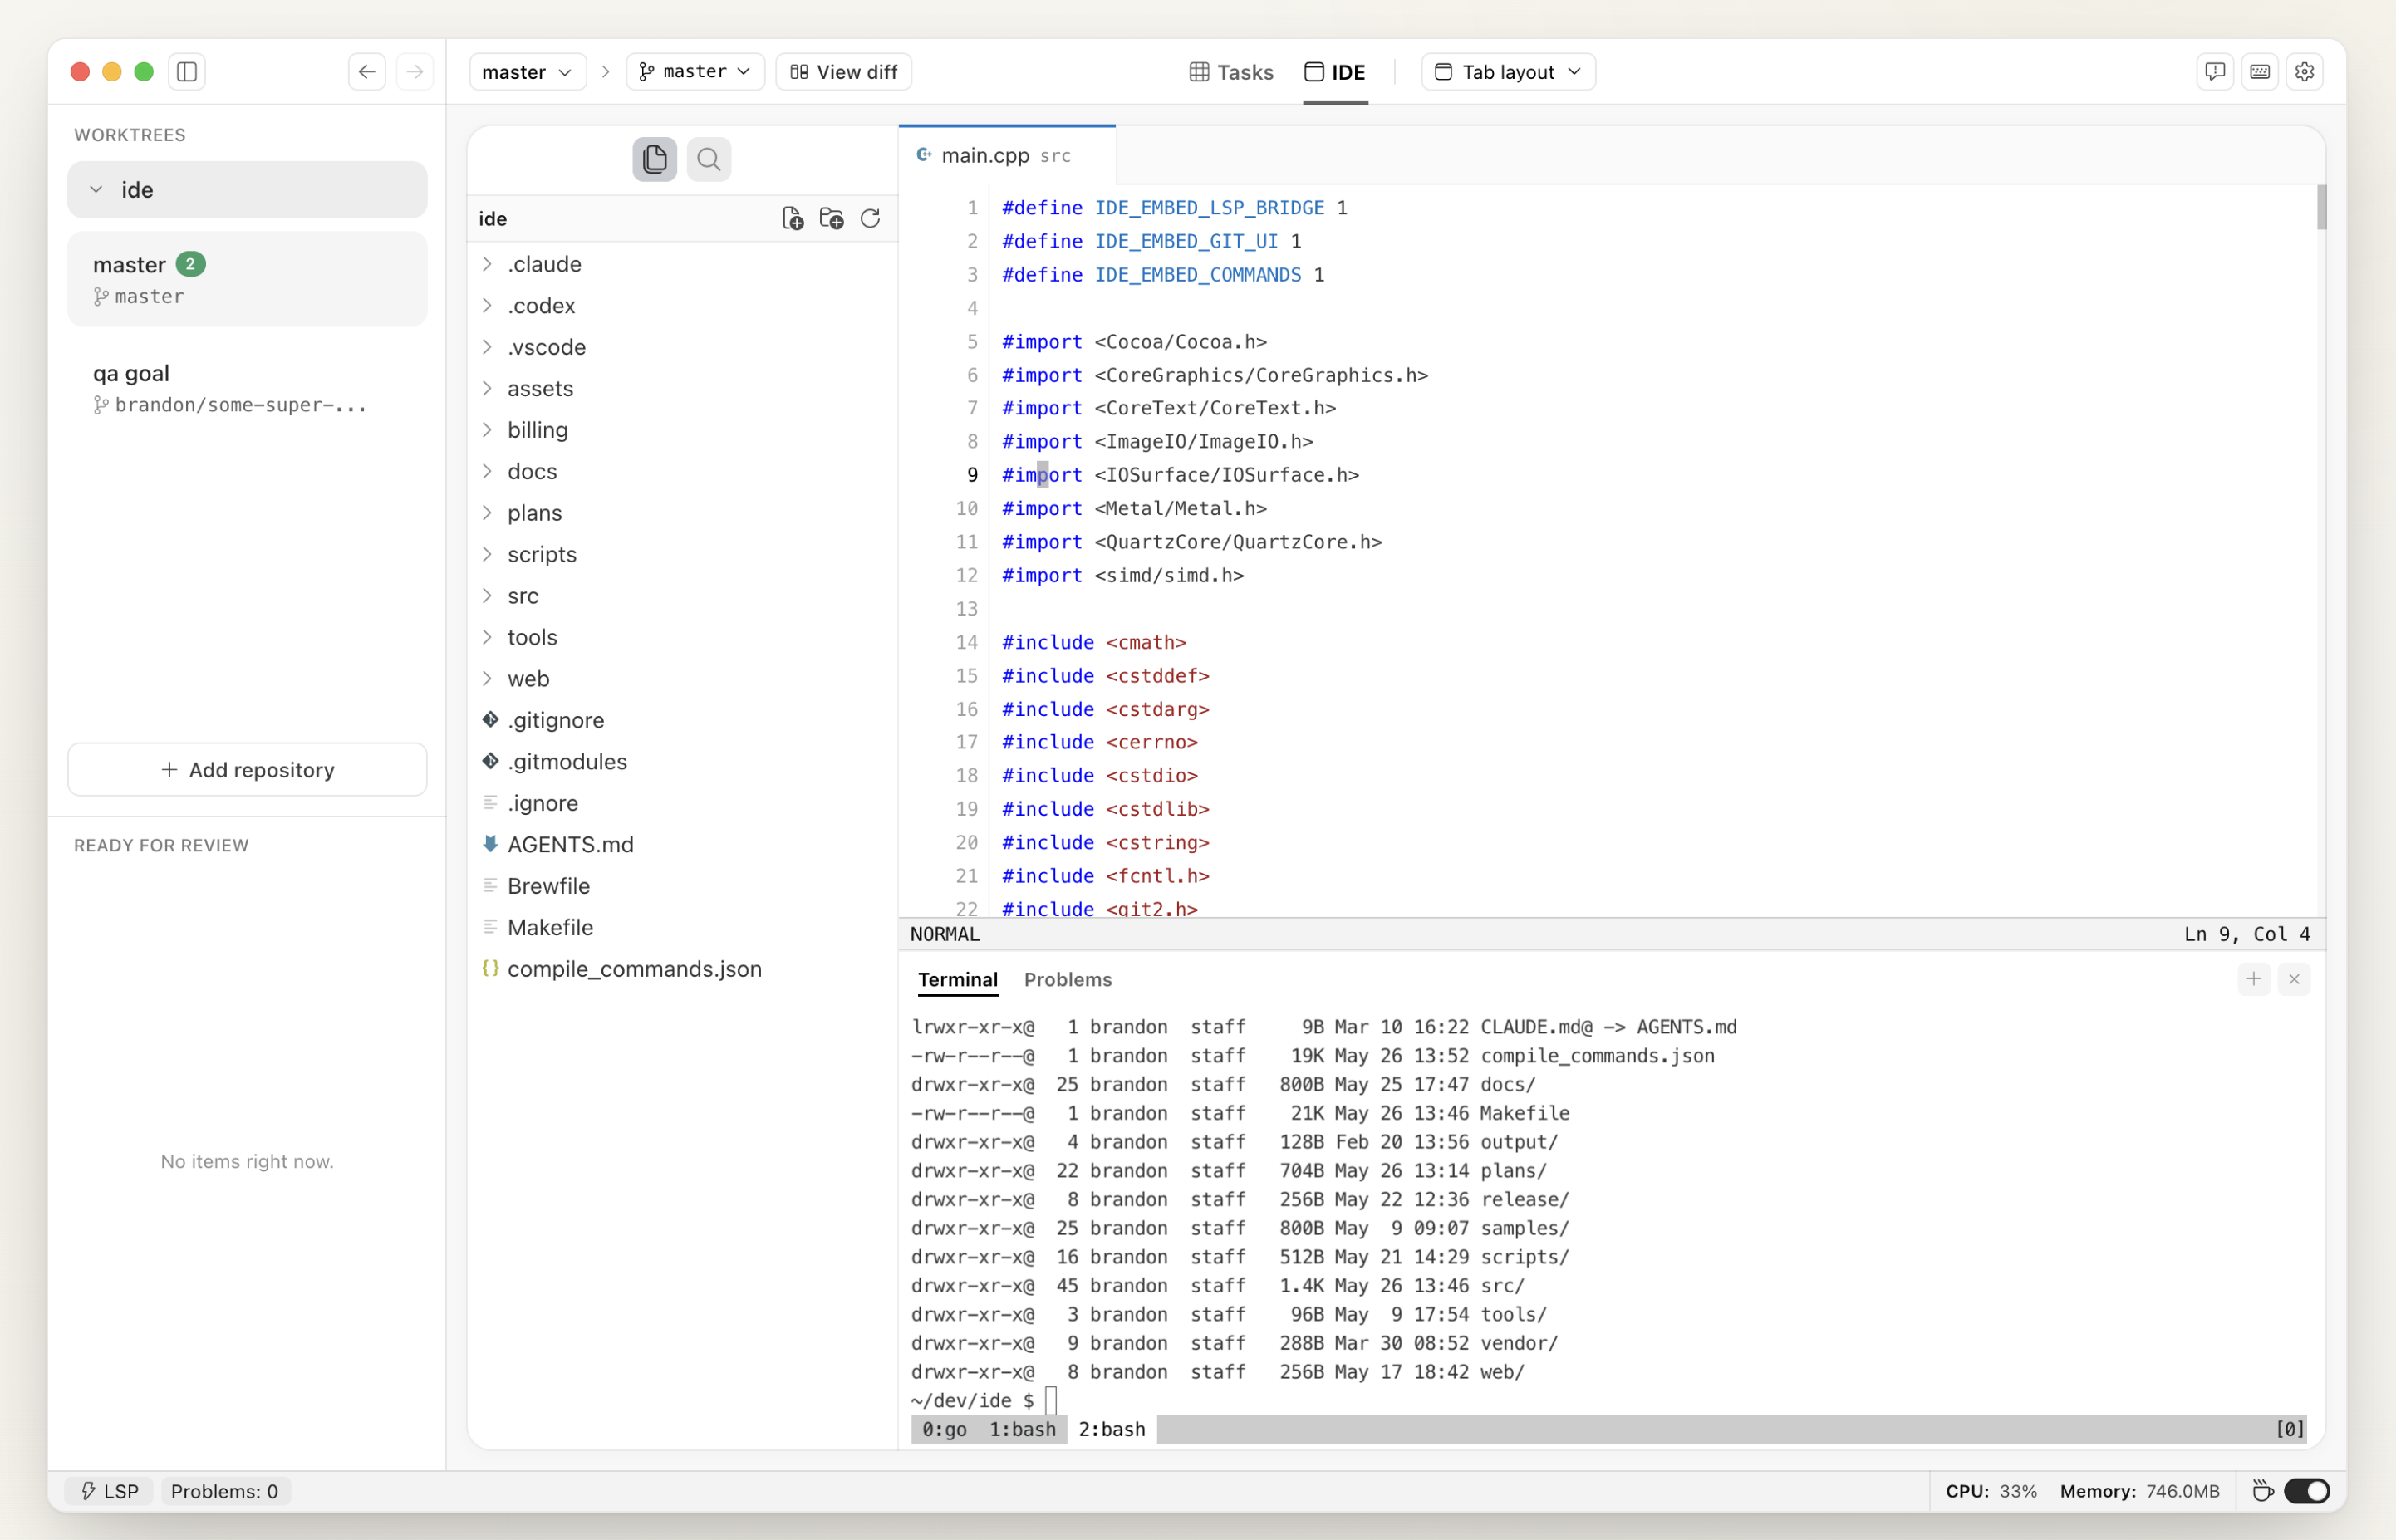The width and height of the screenshot is (2396, 1540).
Task: Create a new folder in ide folder
Action: [x=832, y=219]
